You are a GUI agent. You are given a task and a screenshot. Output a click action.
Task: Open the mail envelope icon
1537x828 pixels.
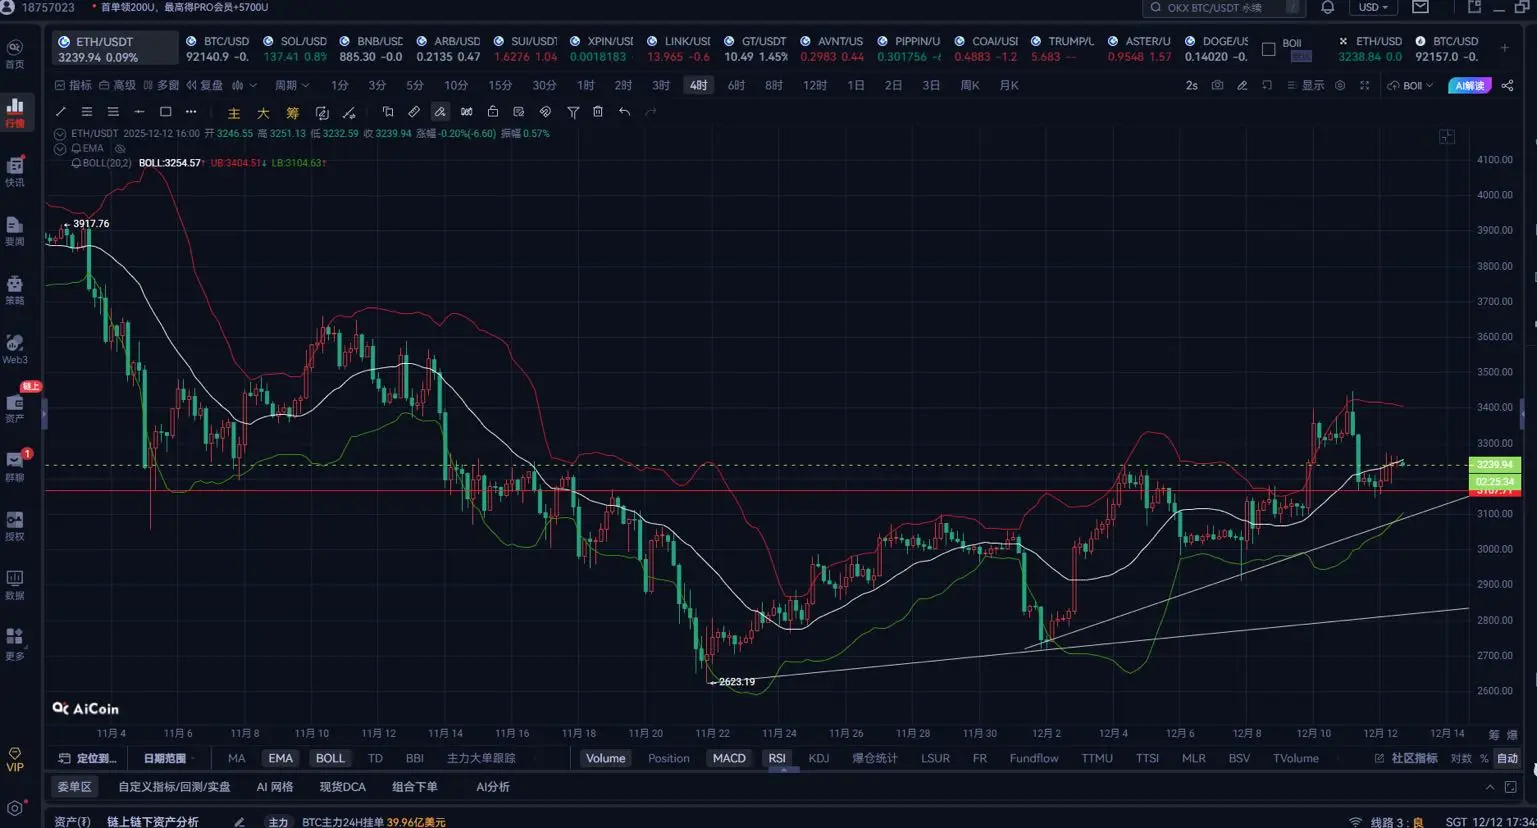tap(1420, 7)
